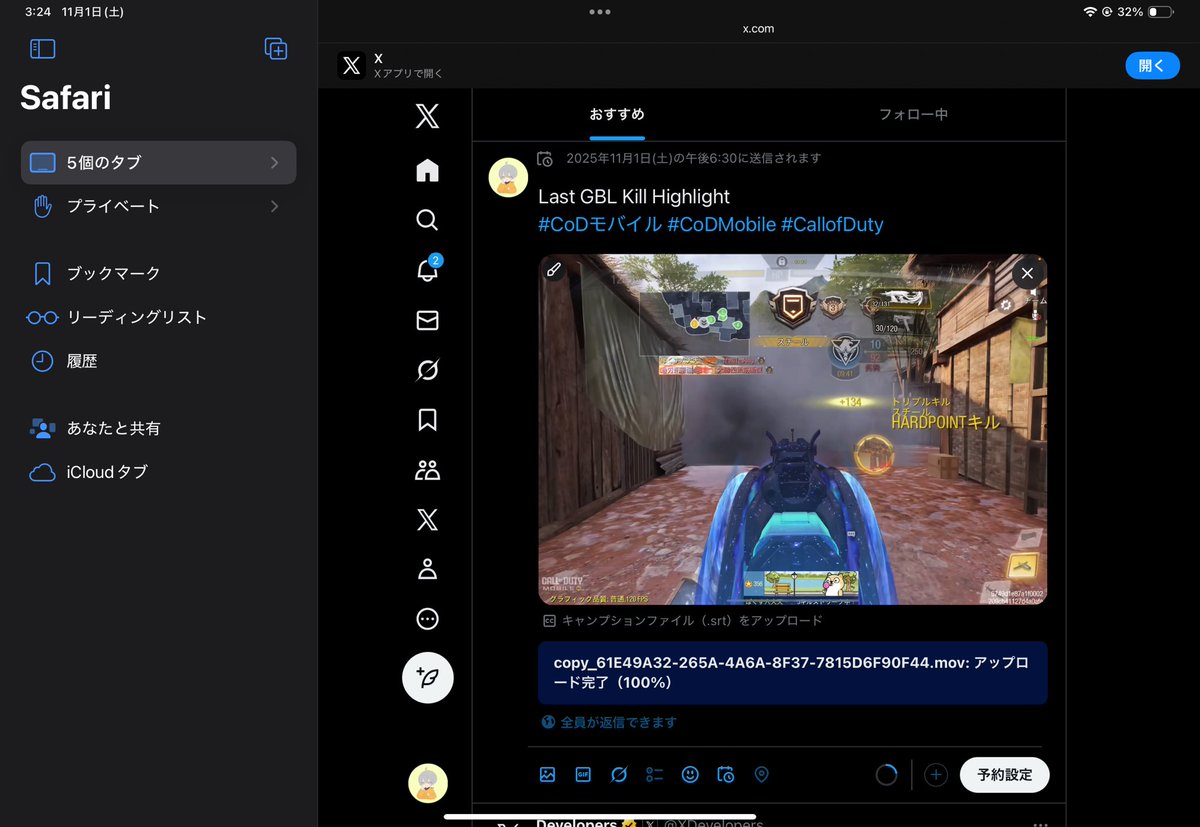Viewport: 1200px width, 827px height.
Task: Go to Home in X navigation
Action: pyautogui.click(x=427, y=170)
